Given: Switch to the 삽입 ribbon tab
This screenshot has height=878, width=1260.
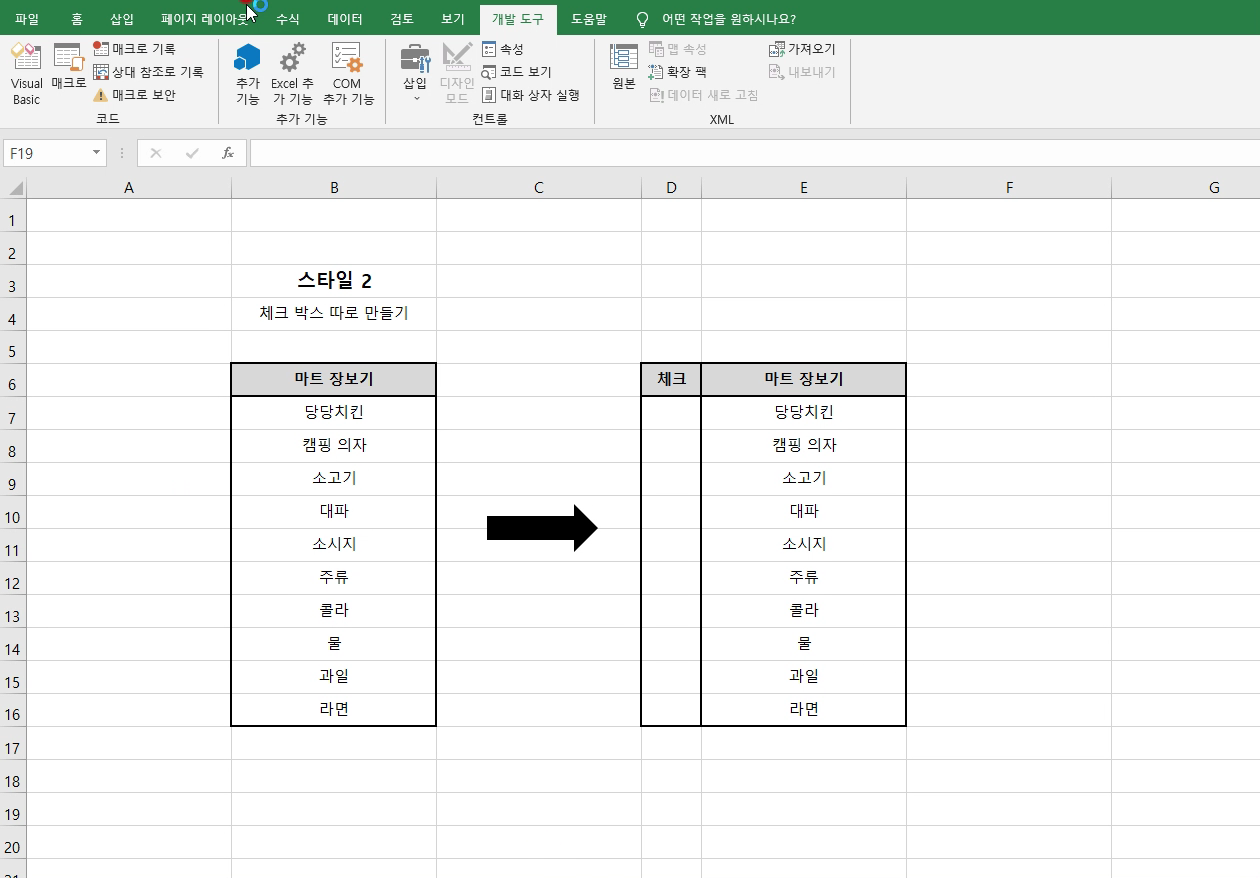Looking at the screenshot, I should coord(122,19).
